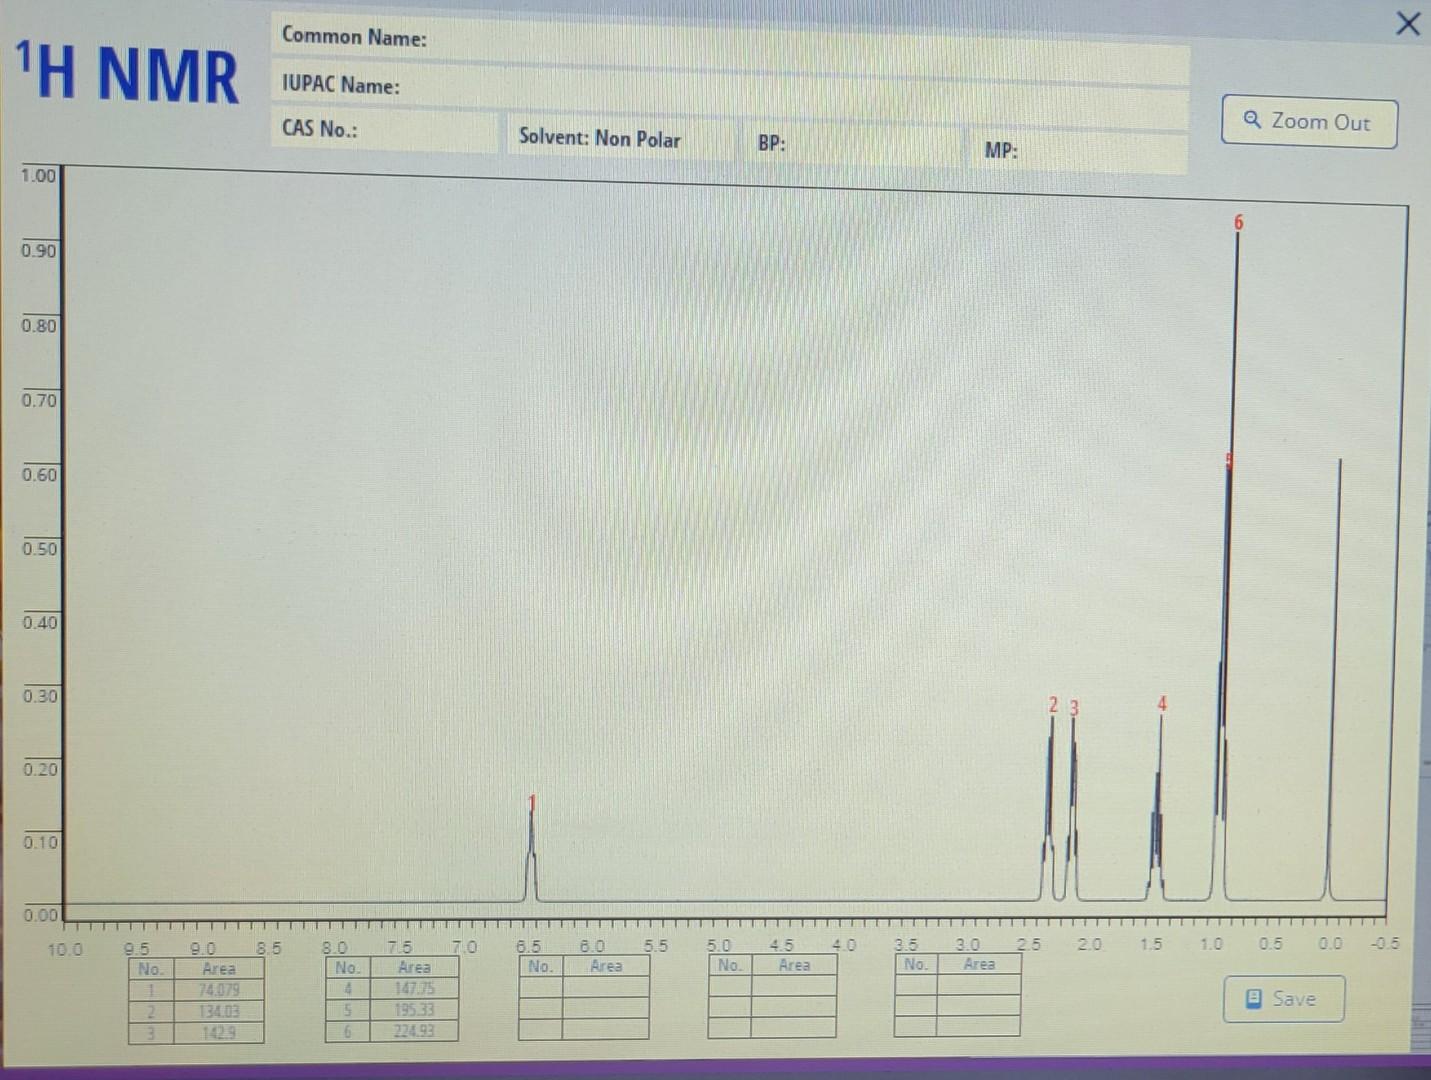Image resolution: width=1431 pixels, height=1080 pixels.
Task: Select peak marker 1 near 6.5 ppm
Action: click(531, 802)
